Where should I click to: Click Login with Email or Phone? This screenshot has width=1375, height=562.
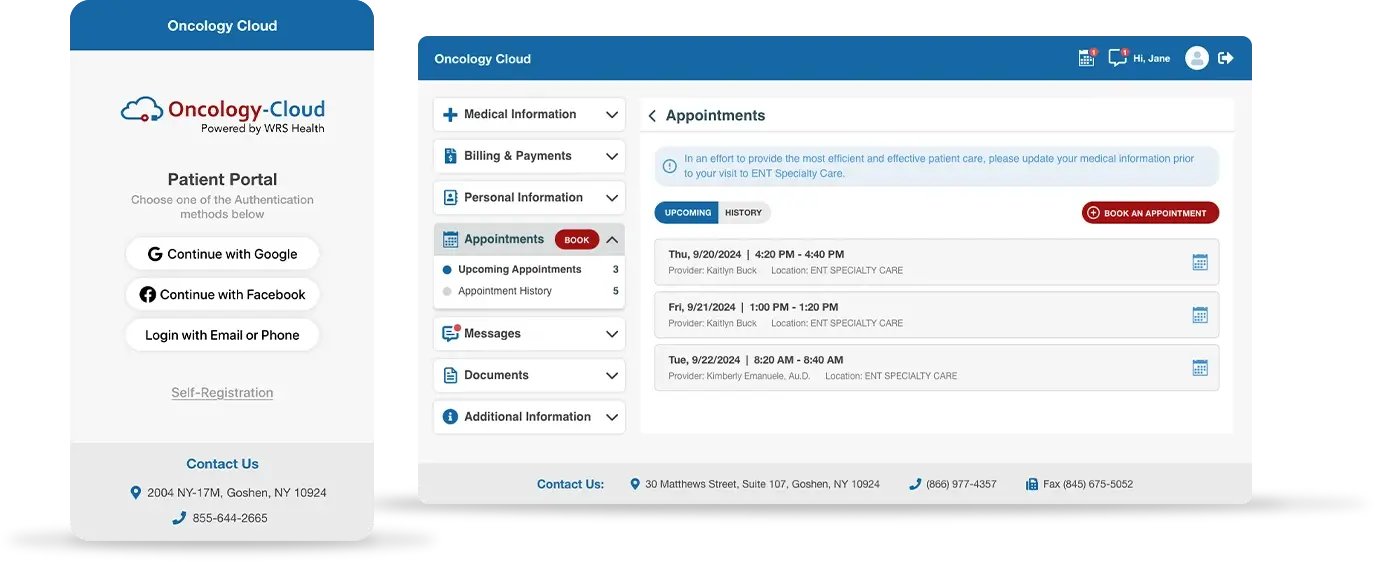pos(222,335)
